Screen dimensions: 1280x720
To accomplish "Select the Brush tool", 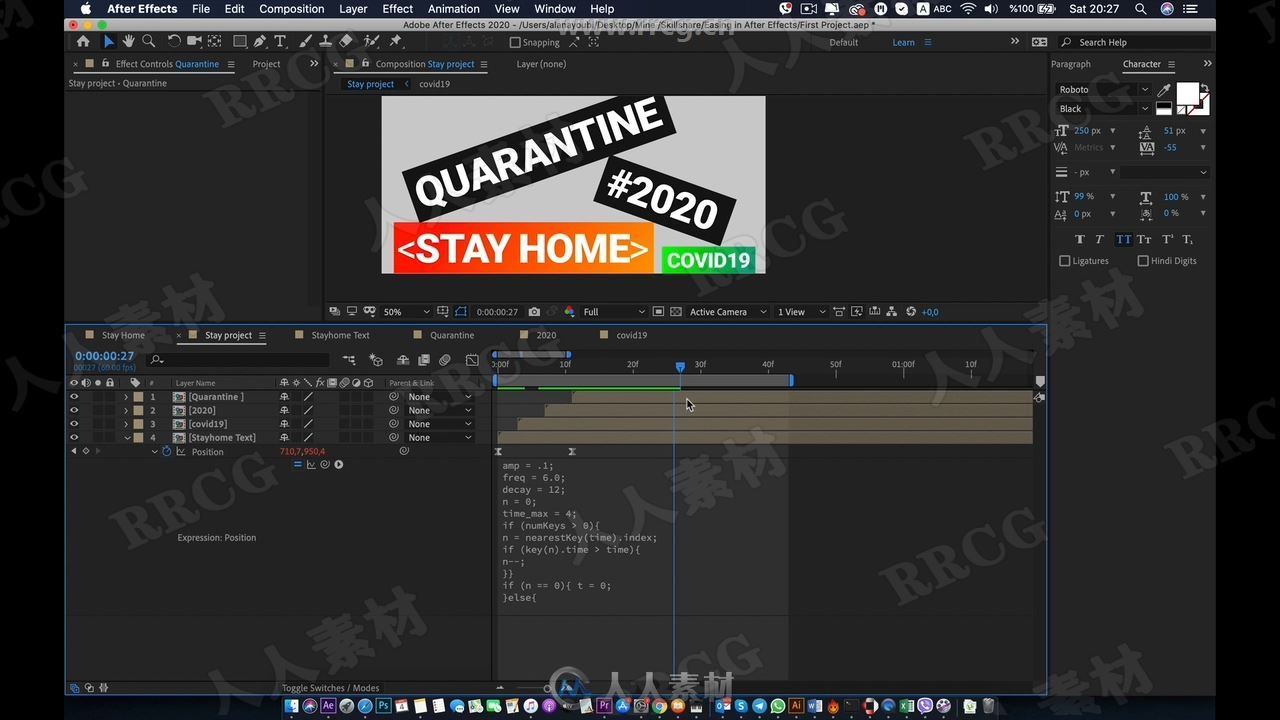I will [x=306, y=42].
